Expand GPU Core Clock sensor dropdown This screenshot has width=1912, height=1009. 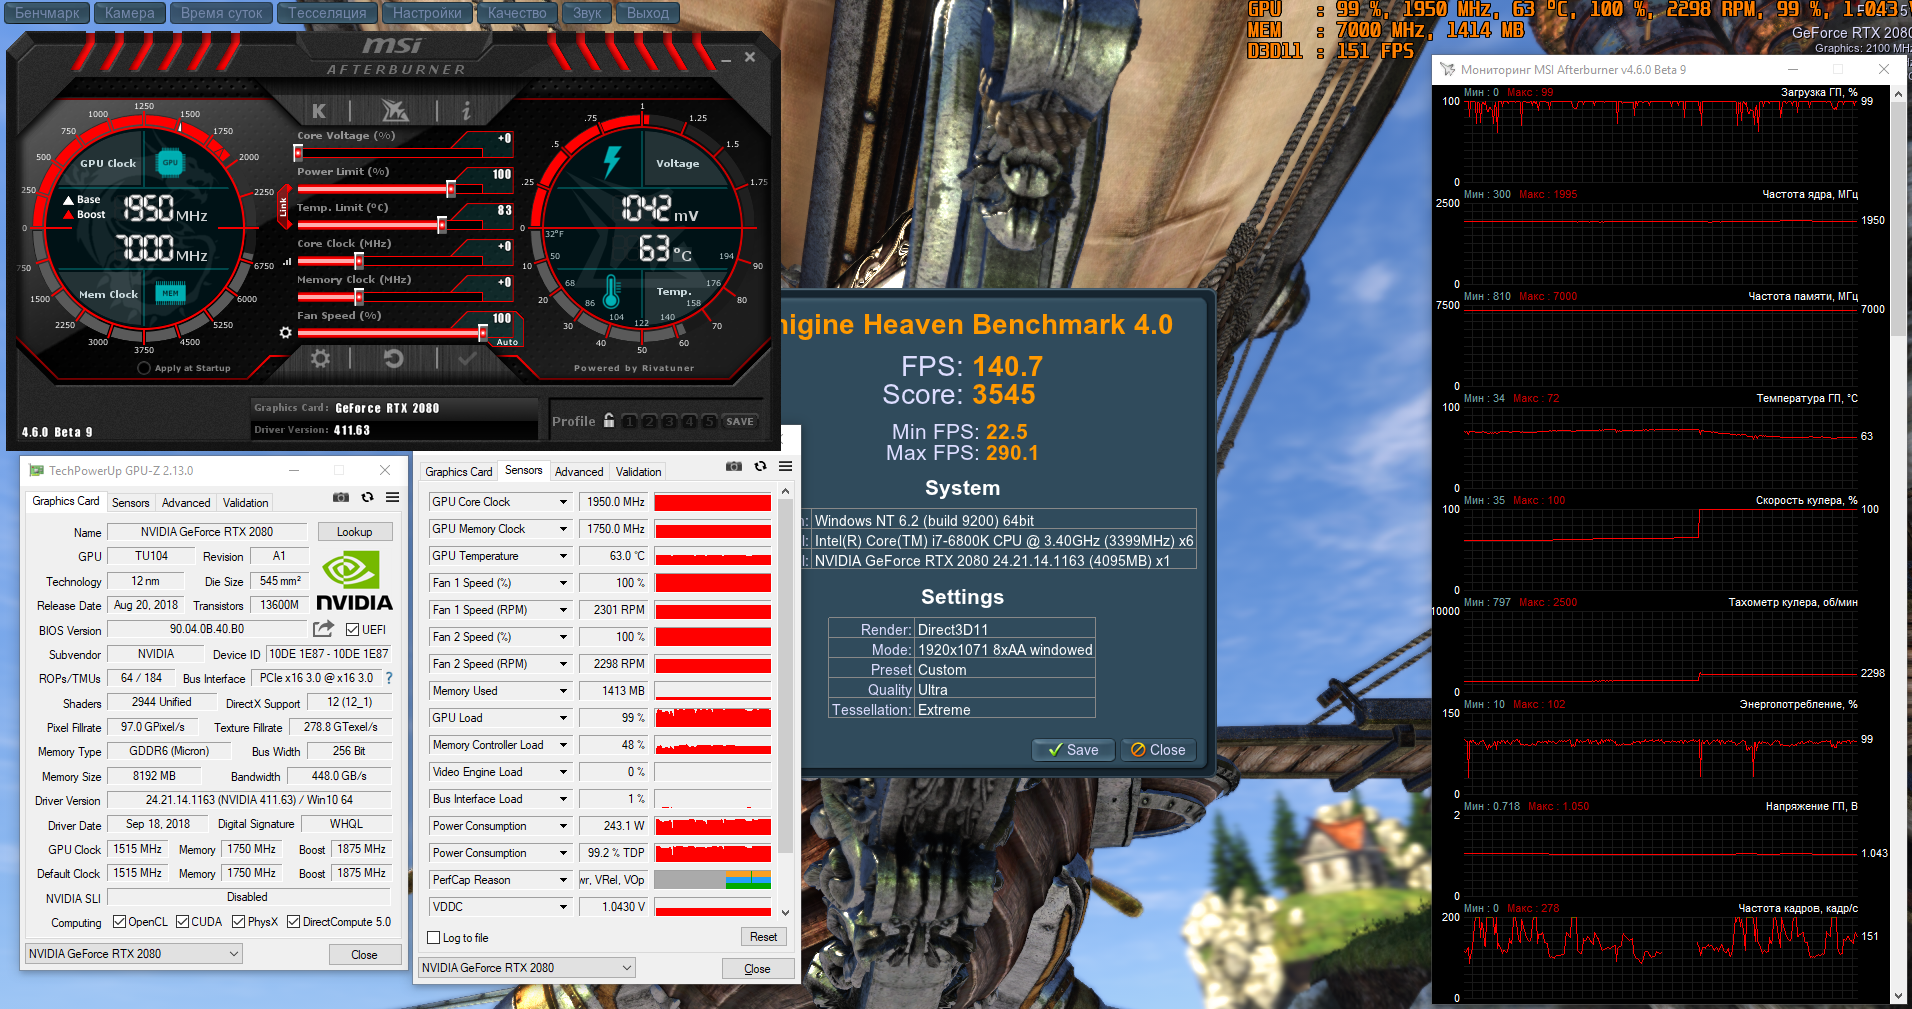click(563, 502)
